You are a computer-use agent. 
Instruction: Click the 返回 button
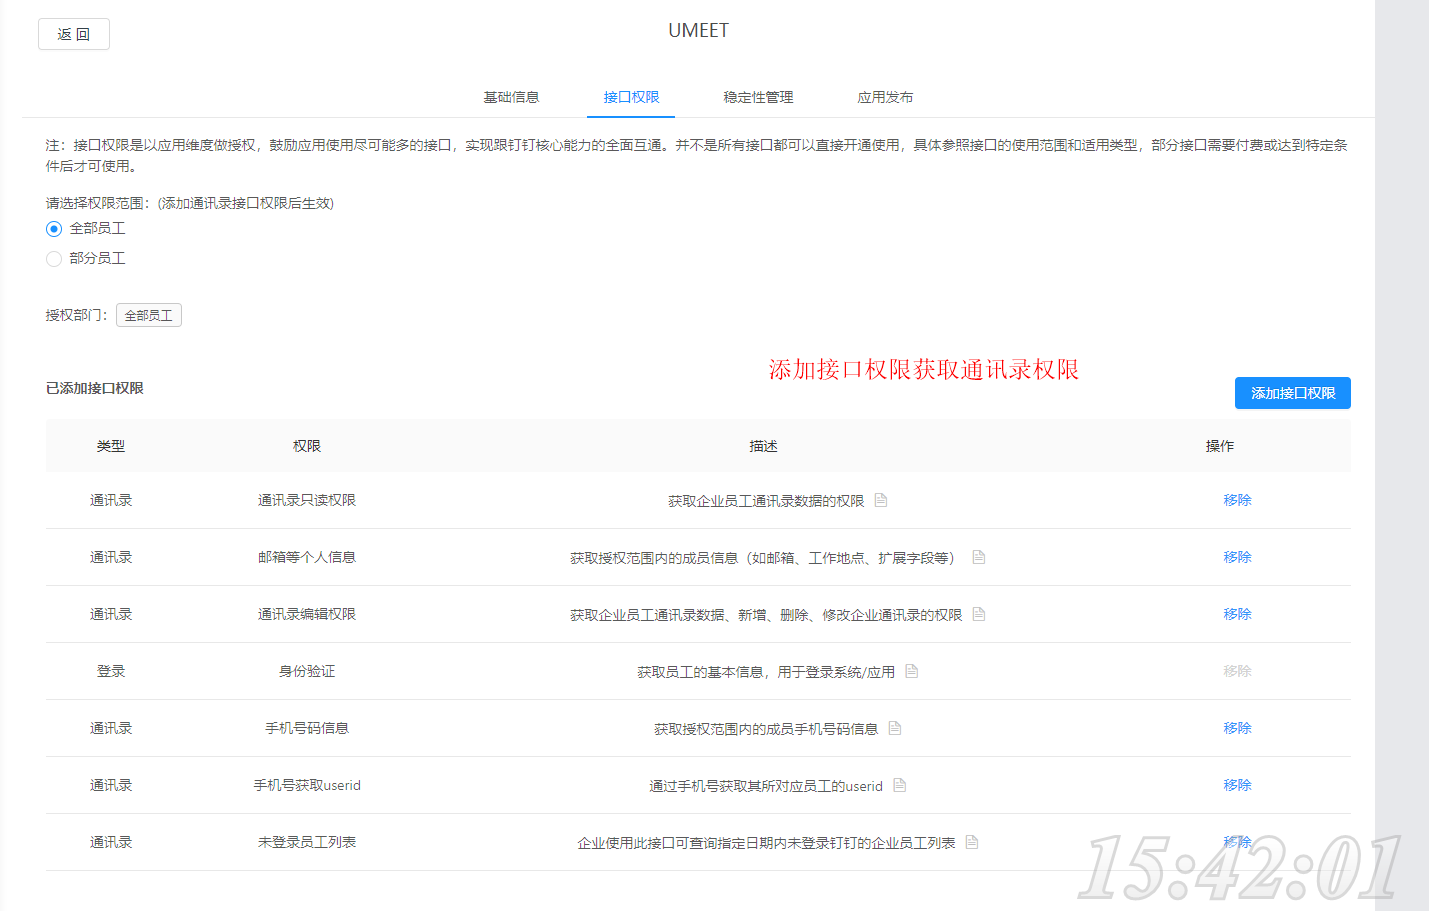tap(74, 34)
